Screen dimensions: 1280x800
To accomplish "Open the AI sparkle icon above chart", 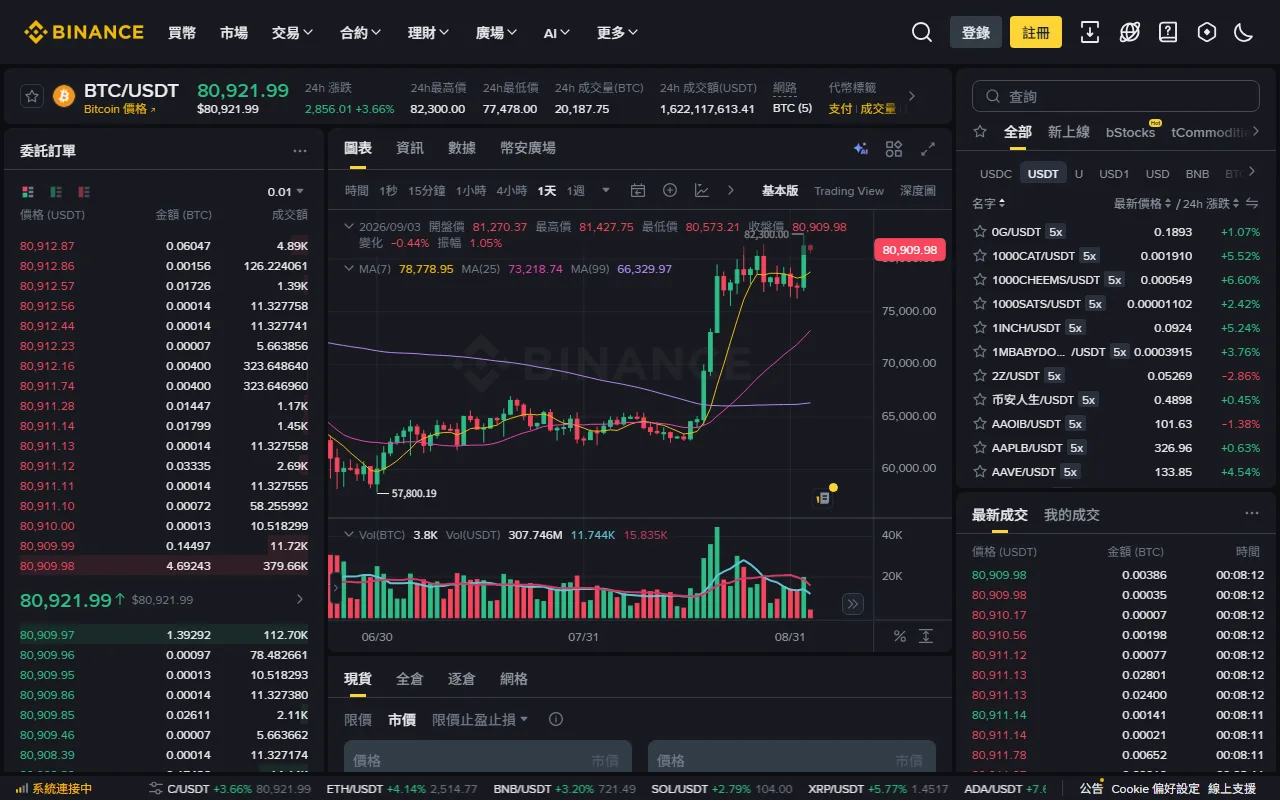I will click(860, 149).
